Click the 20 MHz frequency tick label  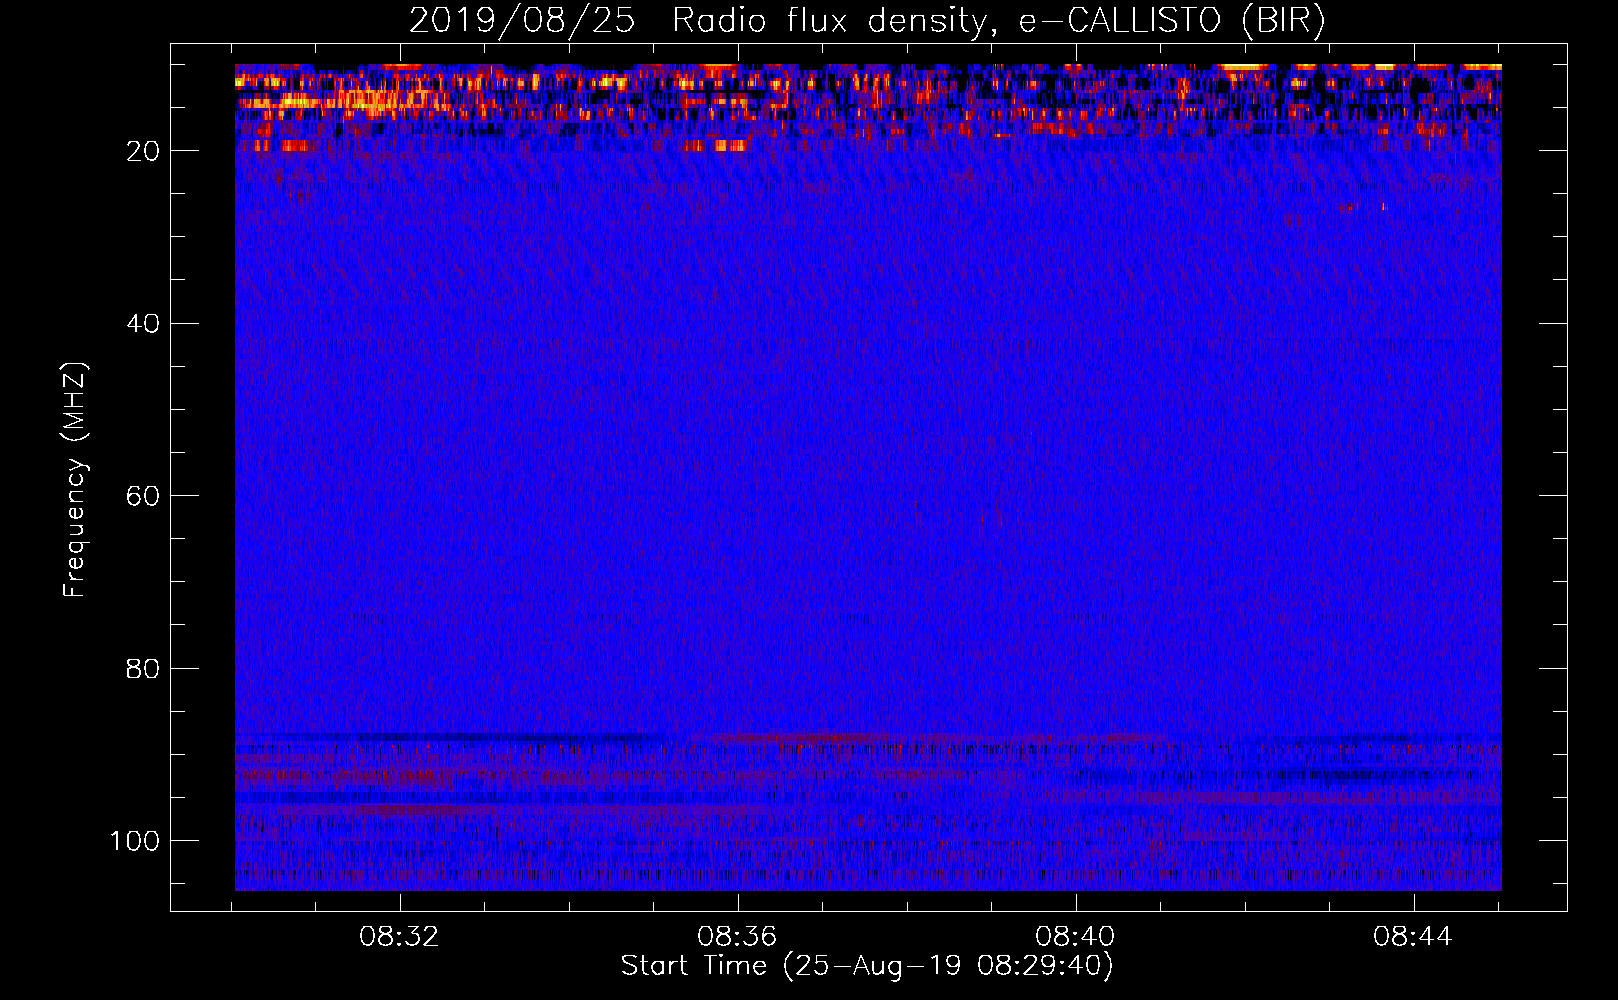[143, 151]
